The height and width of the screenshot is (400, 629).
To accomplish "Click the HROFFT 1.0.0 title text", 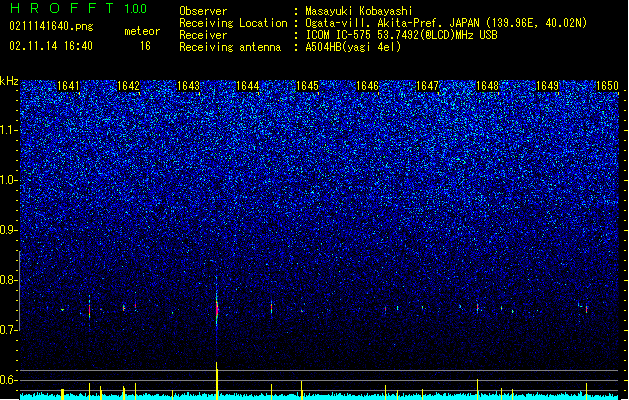I will 78,8.
